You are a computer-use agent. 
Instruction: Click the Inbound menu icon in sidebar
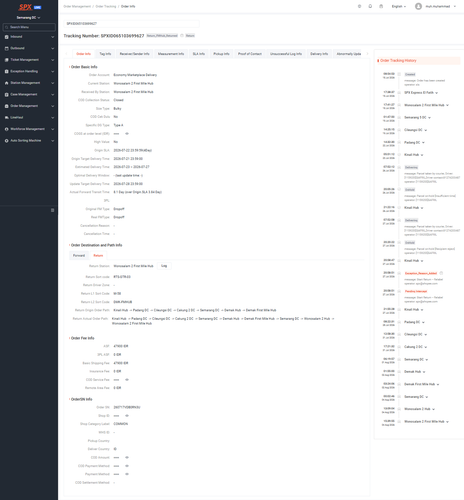pos(7,37)
